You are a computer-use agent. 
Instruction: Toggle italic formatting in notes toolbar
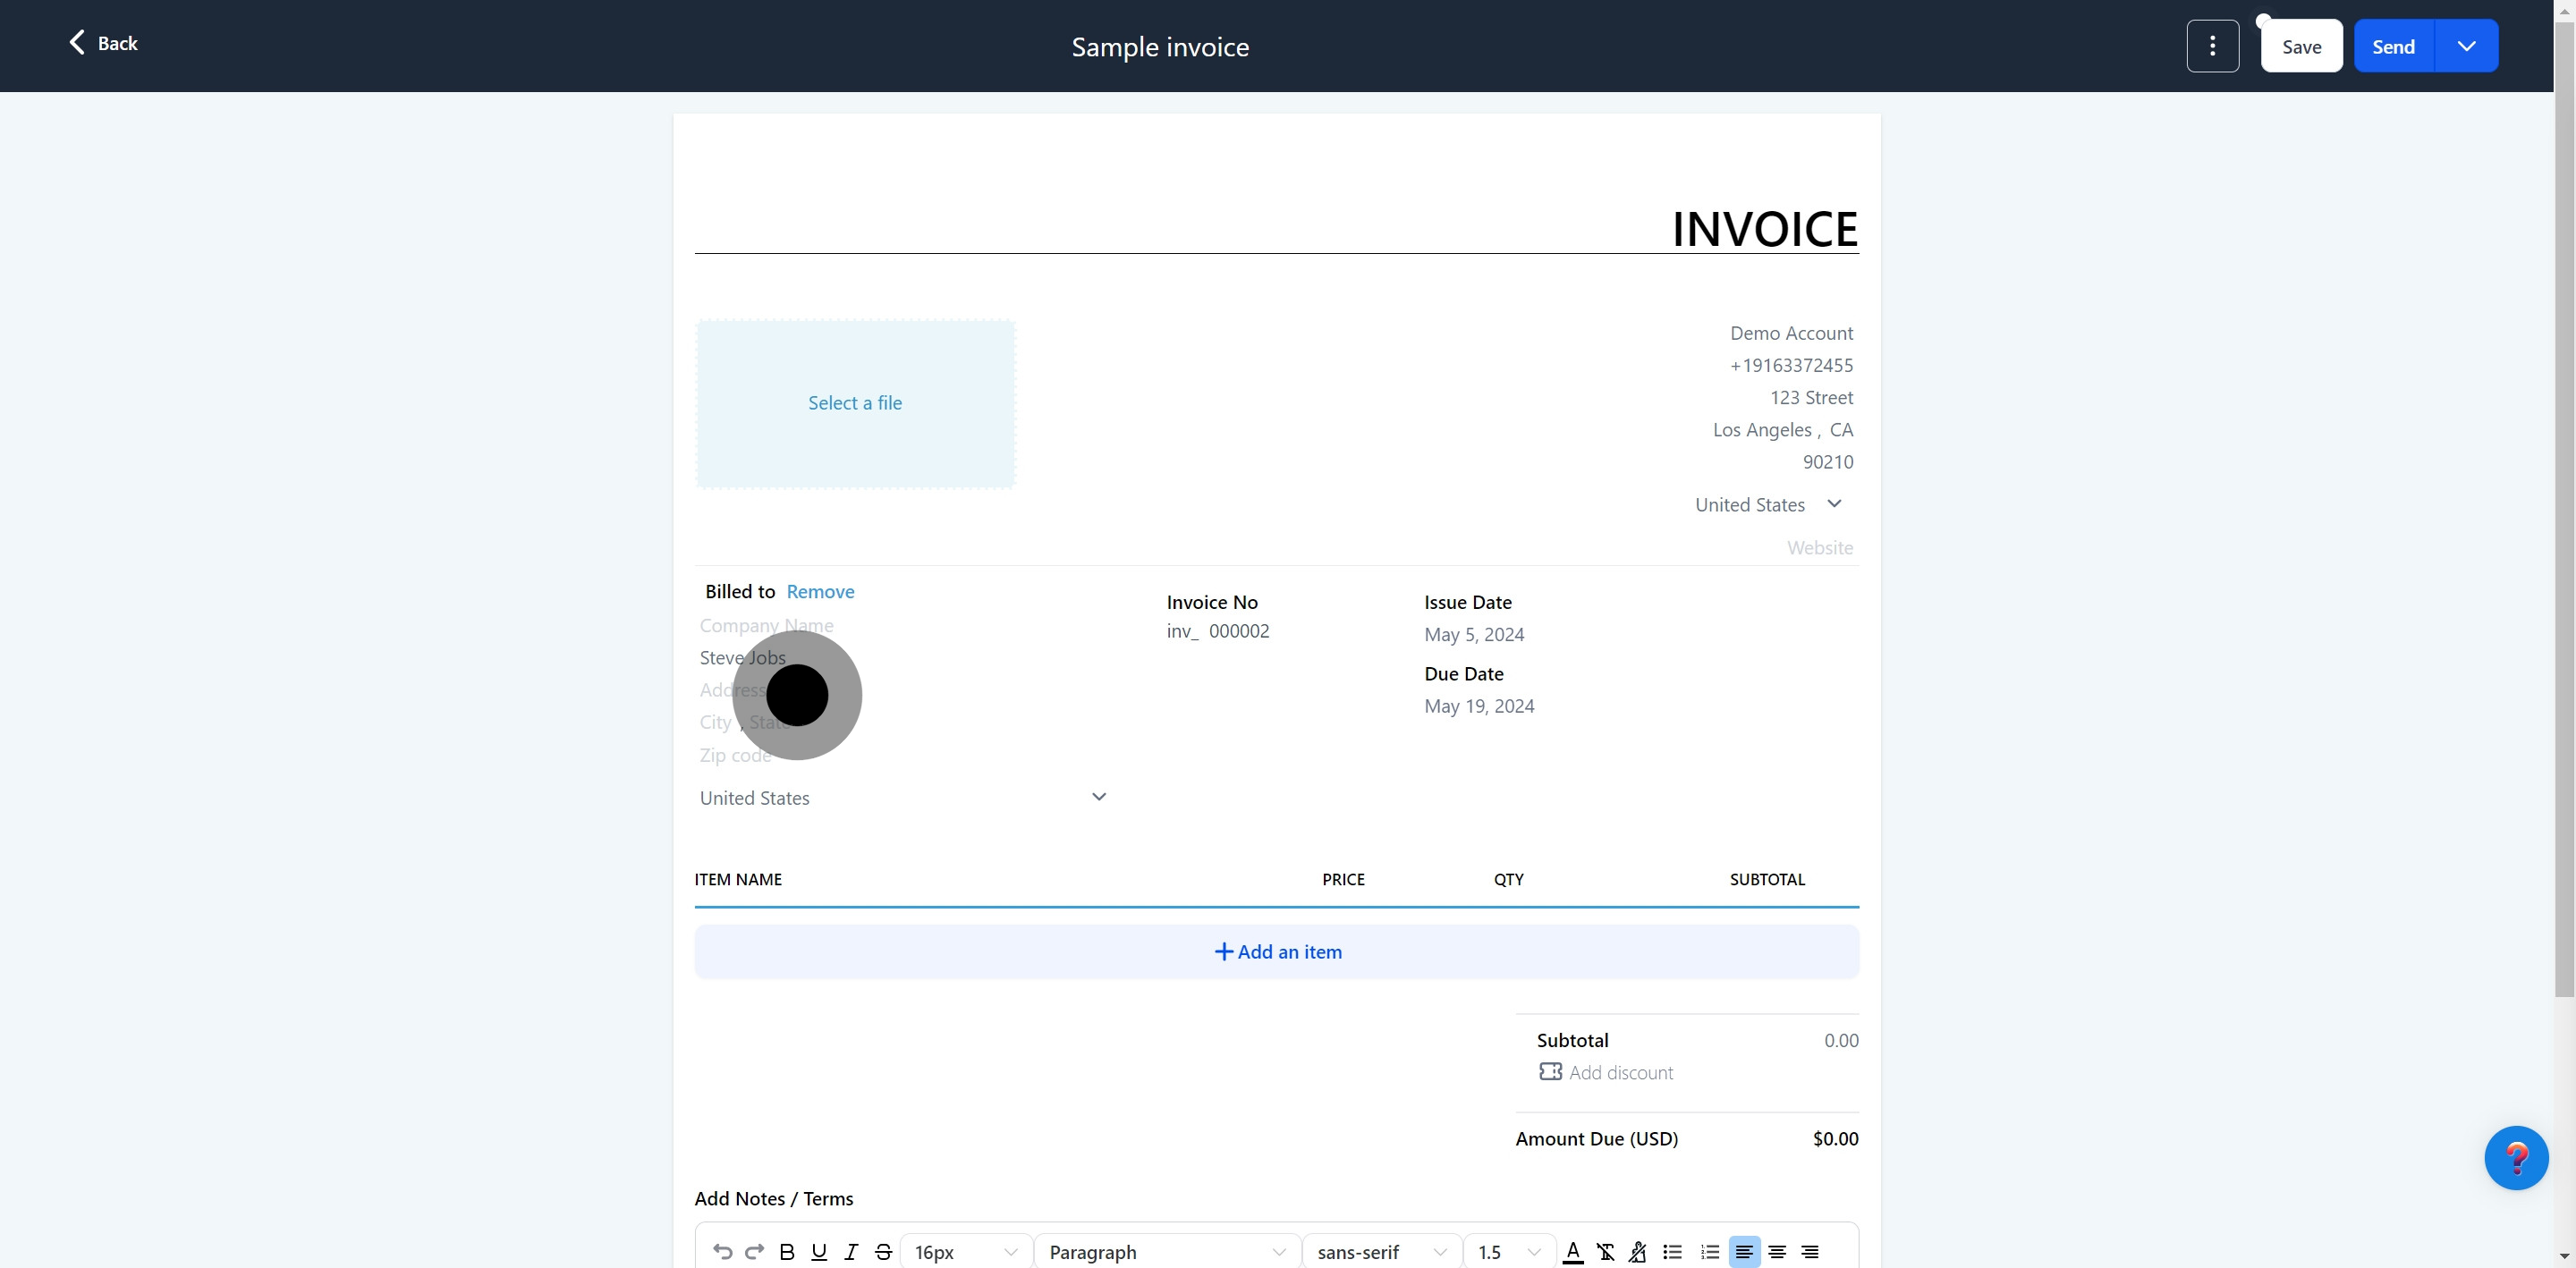tap(851, 1251)
